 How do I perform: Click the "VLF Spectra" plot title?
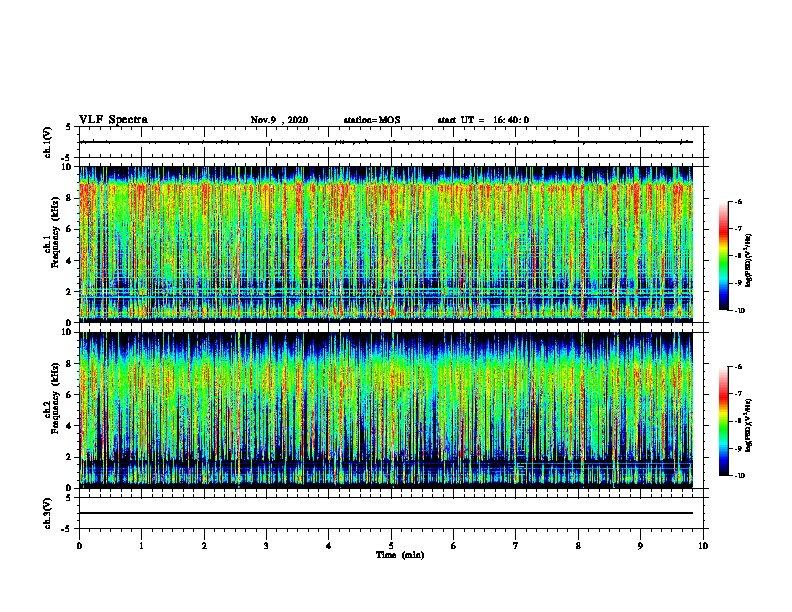click(x=113, y=120)
